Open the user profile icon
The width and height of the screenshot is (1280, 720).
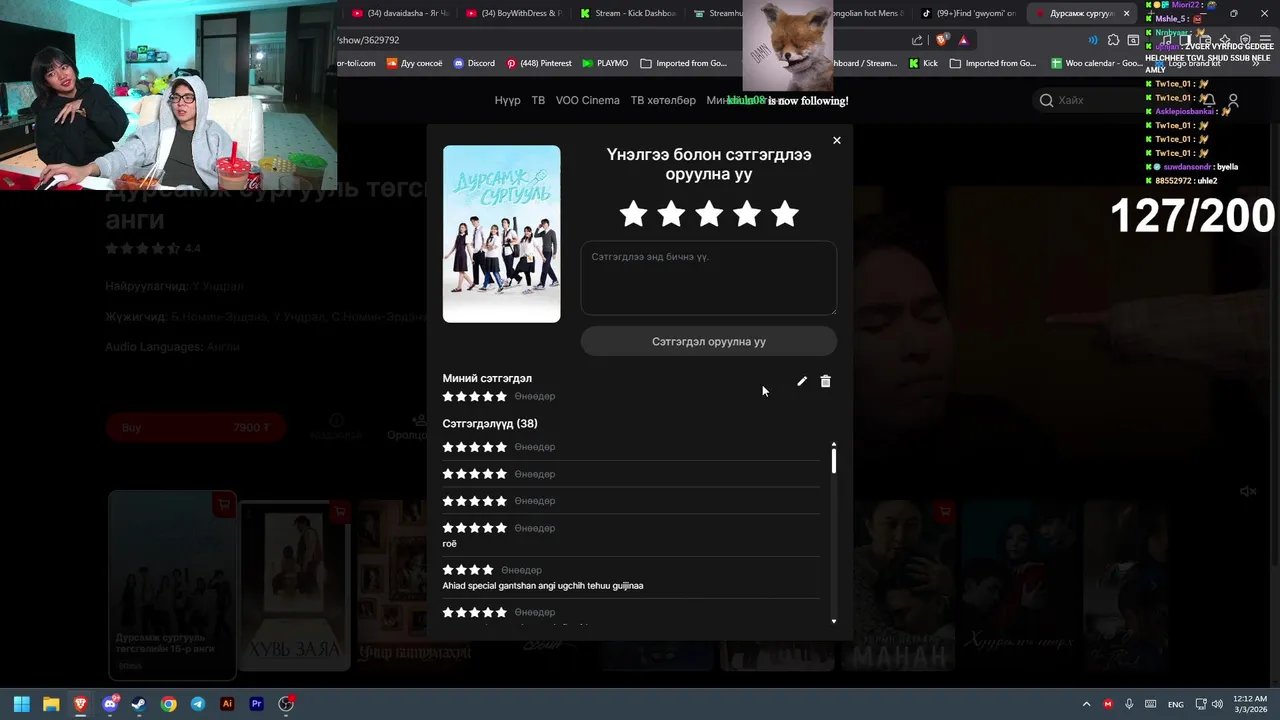[x=1233, y=100]
